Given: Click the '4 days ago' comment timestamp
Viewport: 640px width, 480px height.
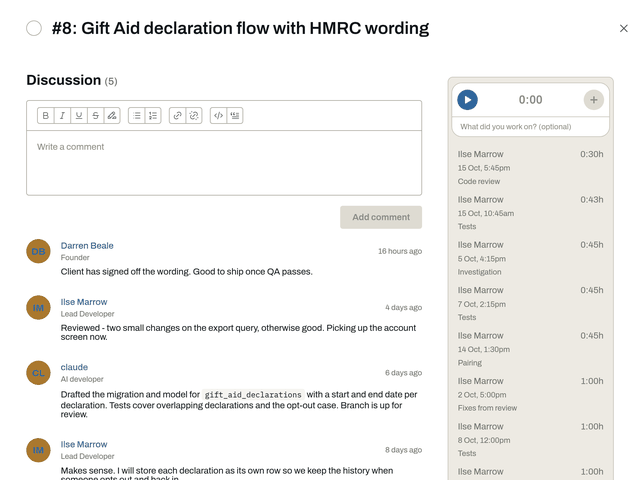Looking at the screenshot, I should pos(403,308).
